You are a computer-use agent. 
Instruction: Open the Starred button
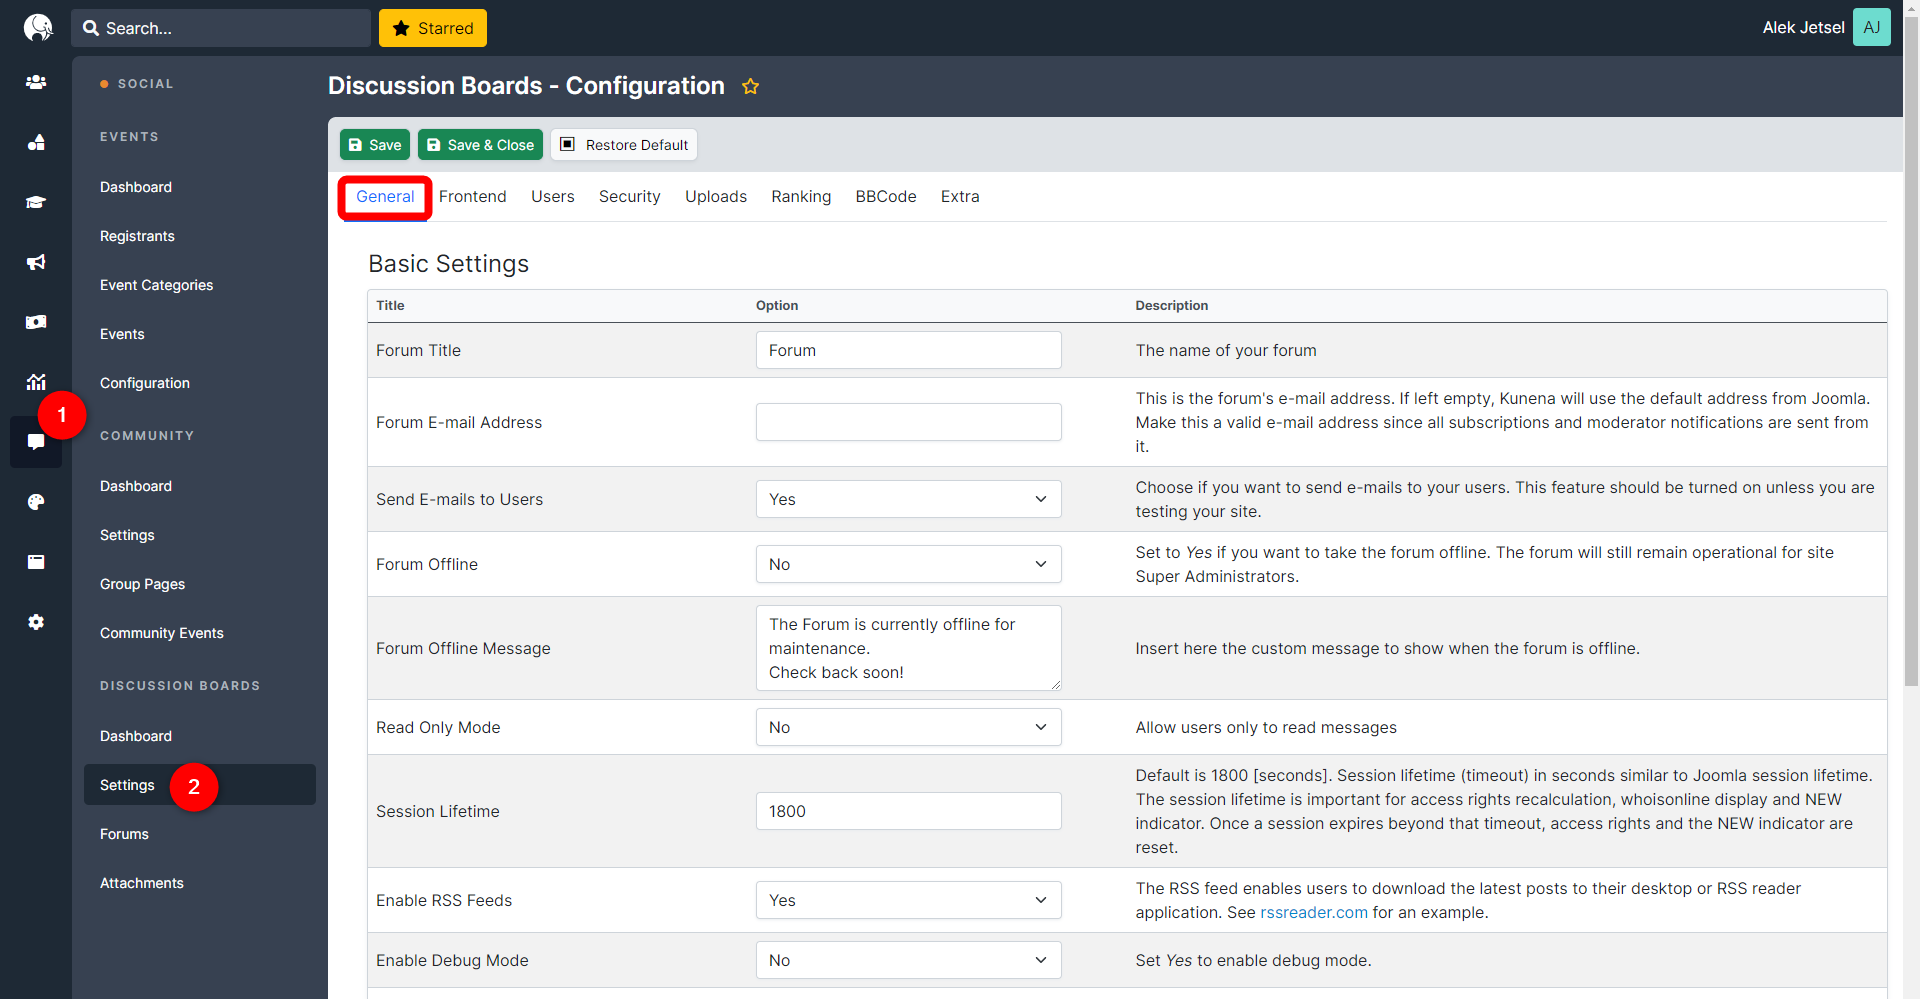tap(433, 28)
